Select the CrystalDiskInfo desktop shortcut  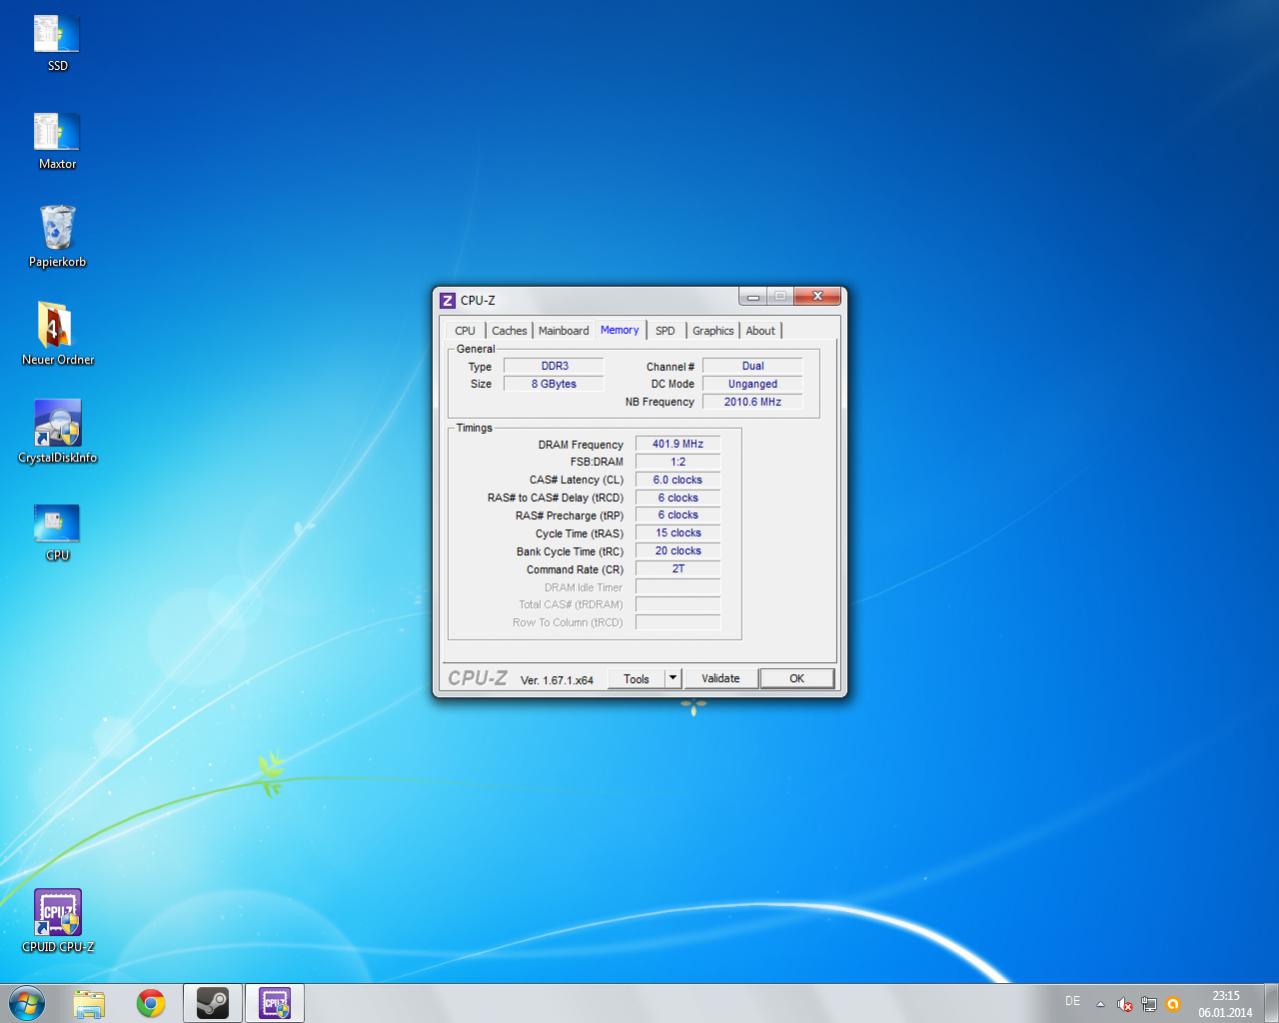point(57,432)
